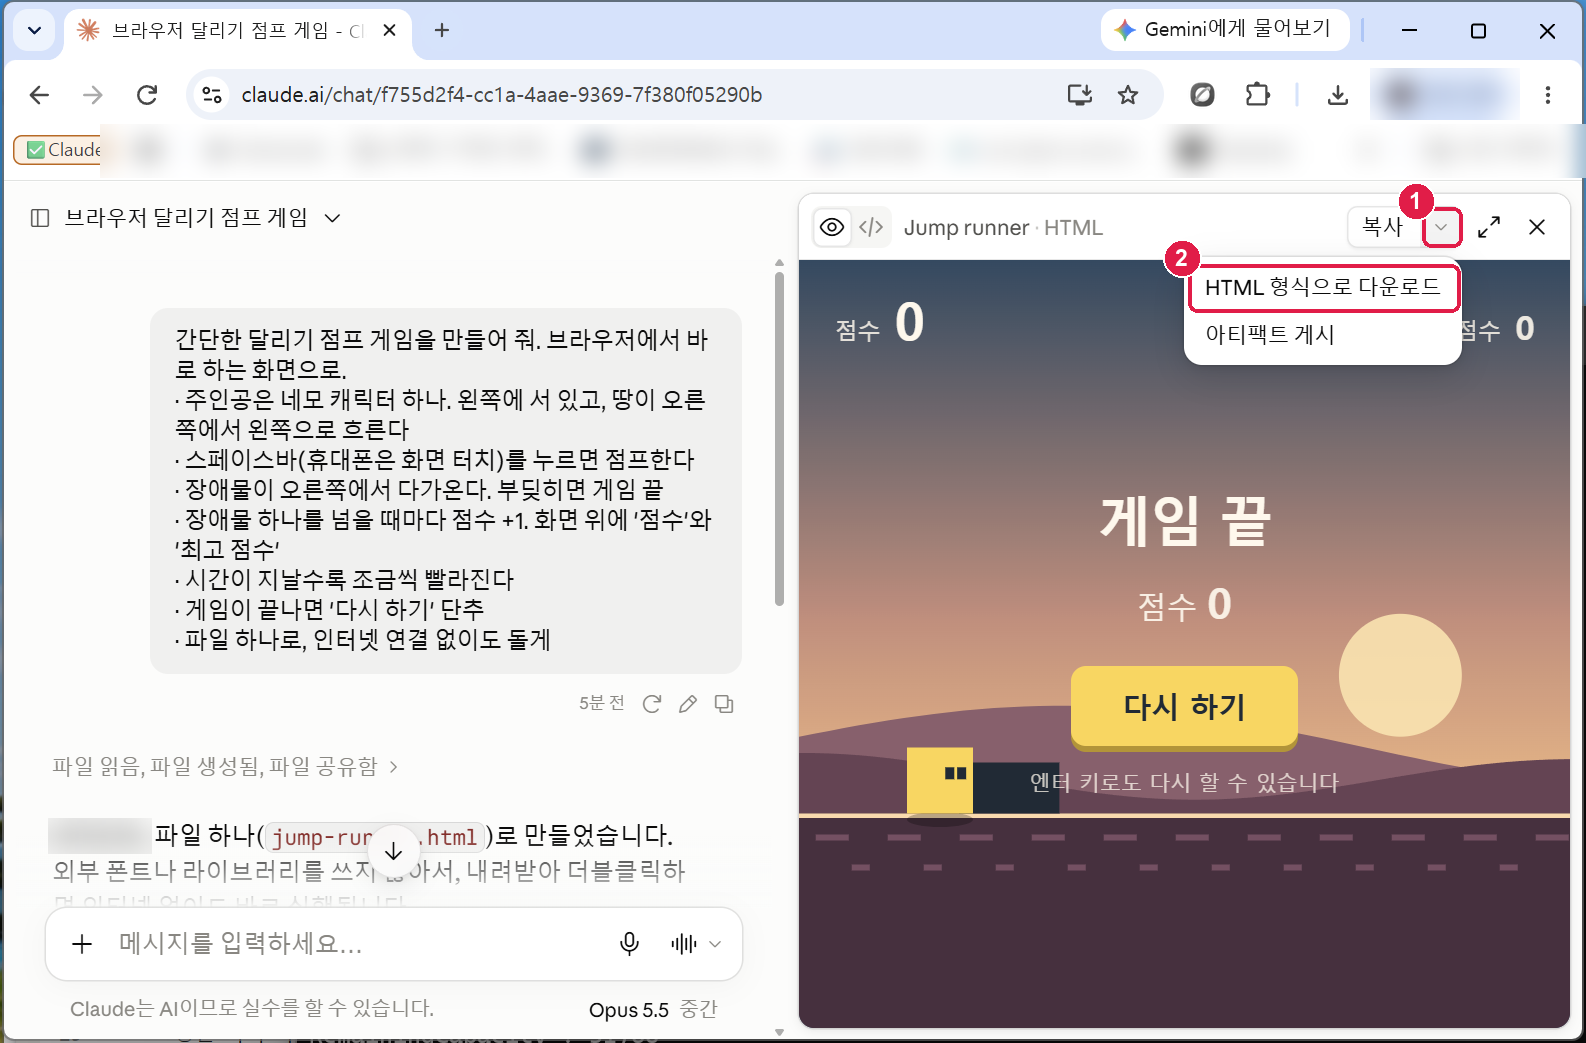The image size is (1586, 1043).
Task: Start dictation with the microphone icon
Action: tap(629, 944)
